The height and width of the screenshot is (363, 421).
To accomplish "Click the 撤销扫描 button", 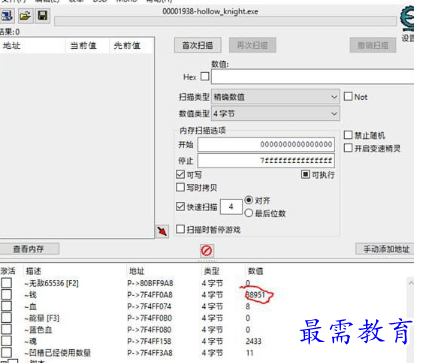I will [373, 45].
